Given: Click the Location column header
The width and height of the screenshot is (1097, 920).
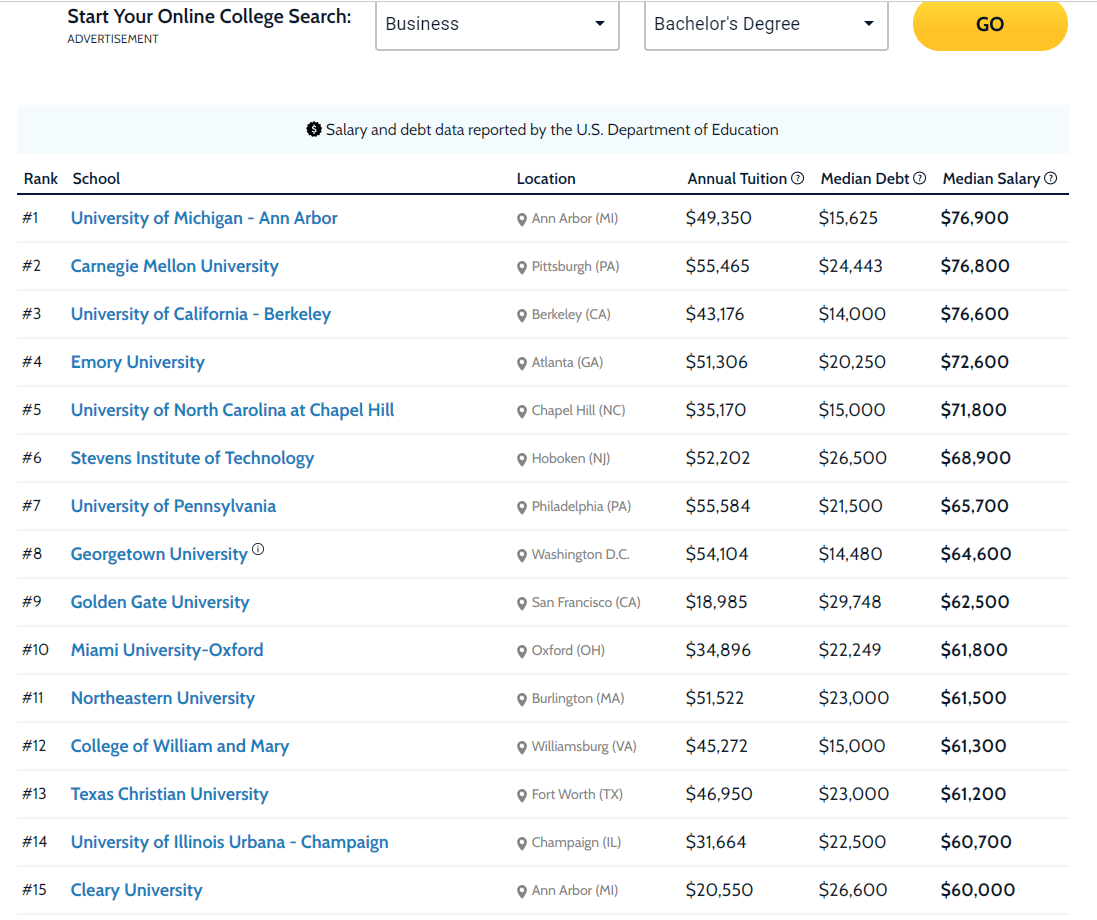Looking at the screenshot, I should pyautogui.click(x=546, y=178).
